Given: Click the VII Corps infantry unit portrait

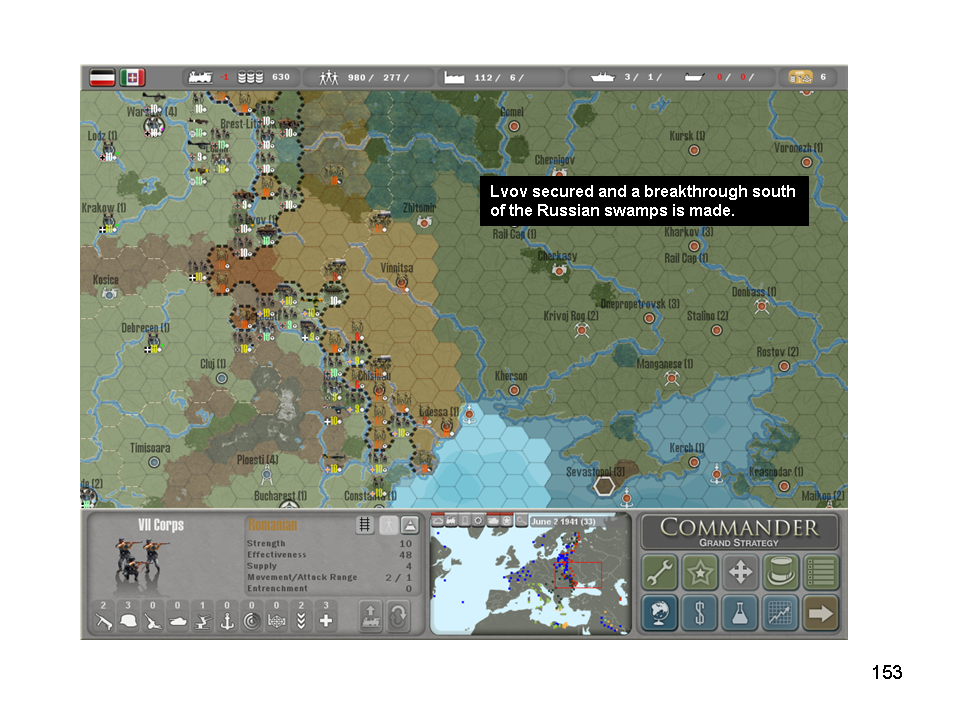Looking at the screenshot, I should click(137, 560).
